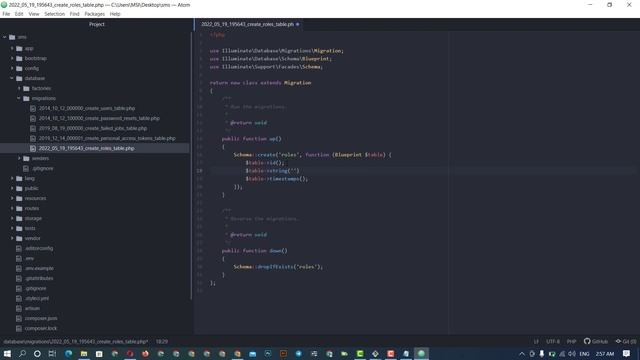This screenshot has width=640, height=360.
Task: Open Task View in the taskbar
Action: pos(52,353)
